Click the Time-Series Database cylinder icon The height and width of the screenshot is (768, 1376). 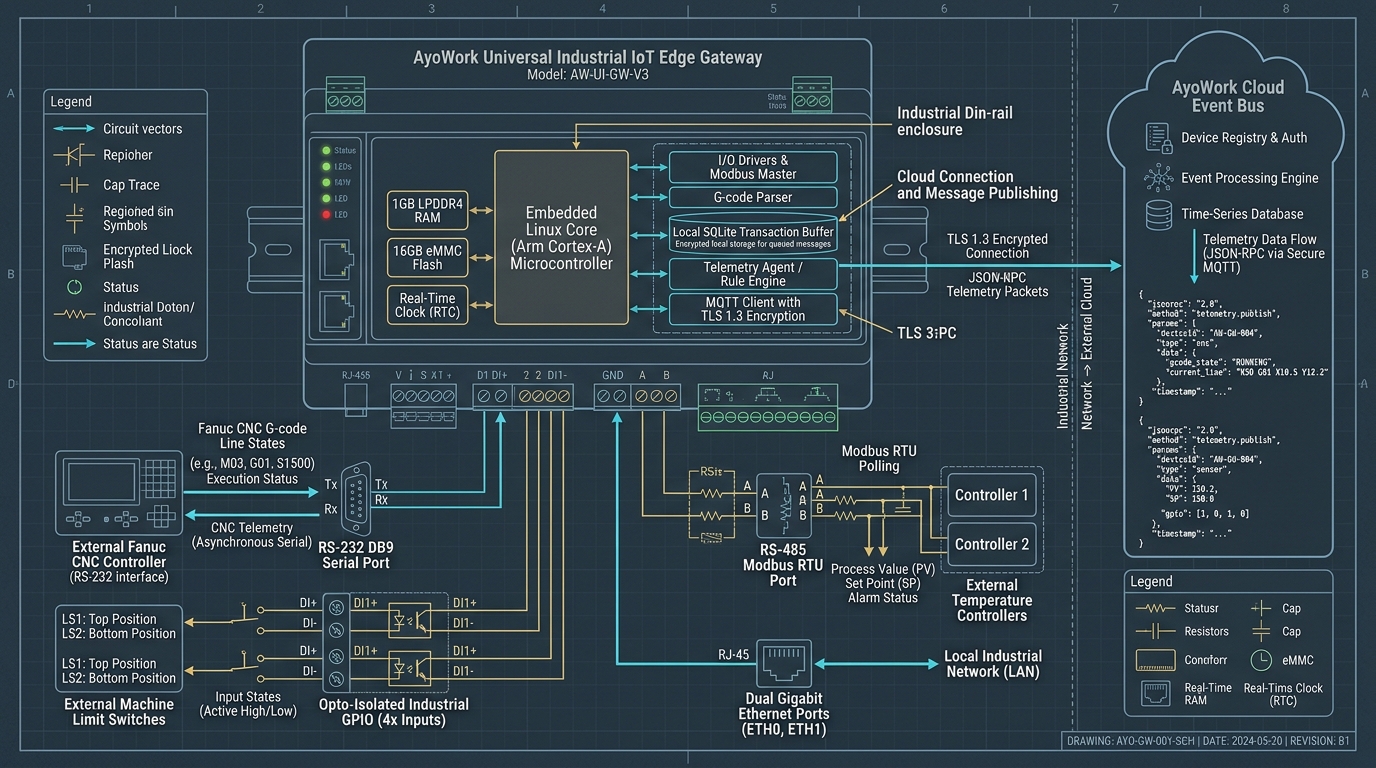coord(1159,214)
